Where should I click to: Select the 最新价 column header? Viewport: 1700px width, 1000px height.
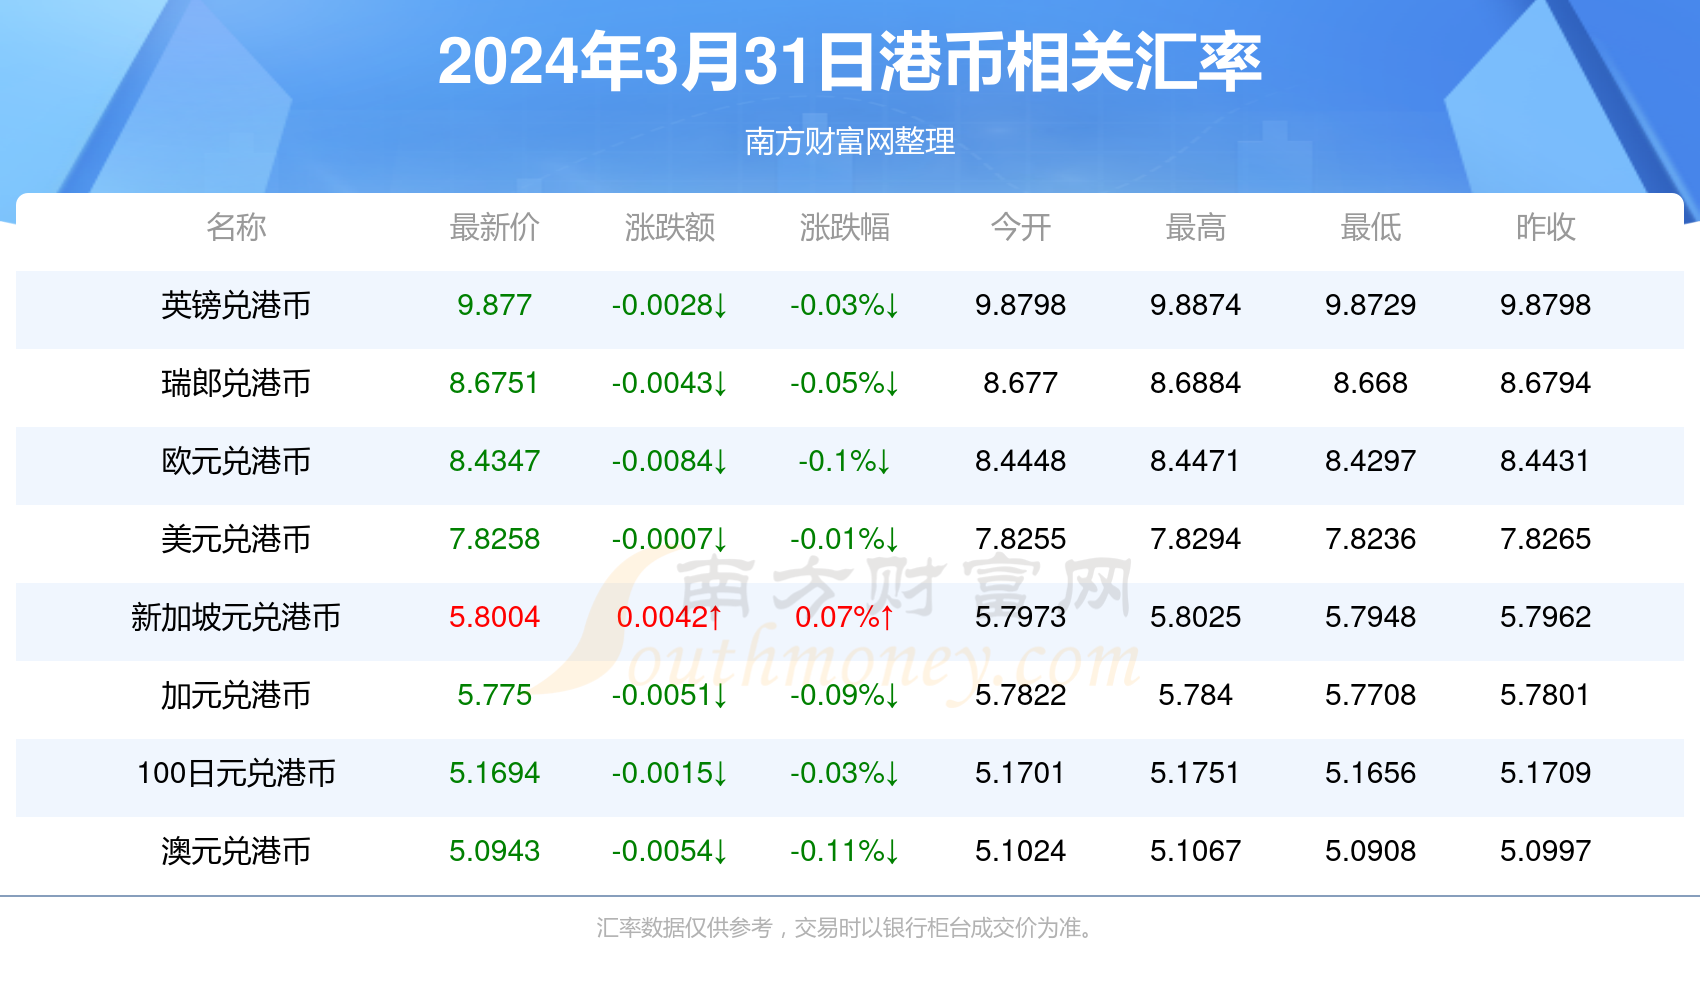tap(494, 228)
